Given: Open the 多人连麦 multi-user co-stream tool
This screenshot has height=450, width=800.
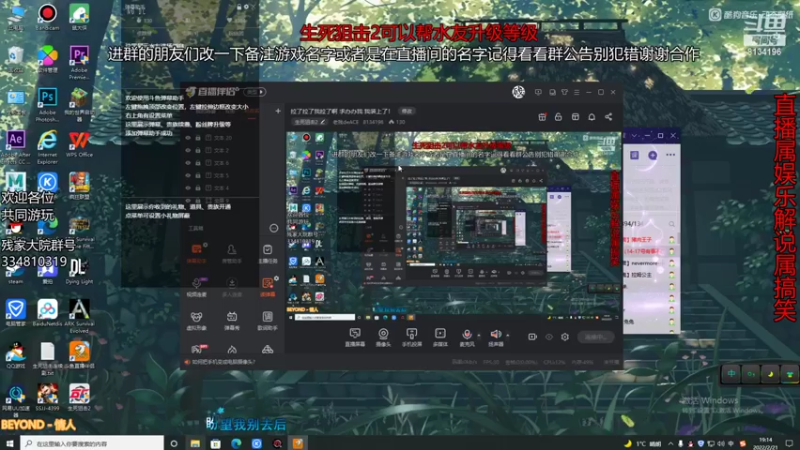Looking at the screenshot, I should [x=232, y=287].
